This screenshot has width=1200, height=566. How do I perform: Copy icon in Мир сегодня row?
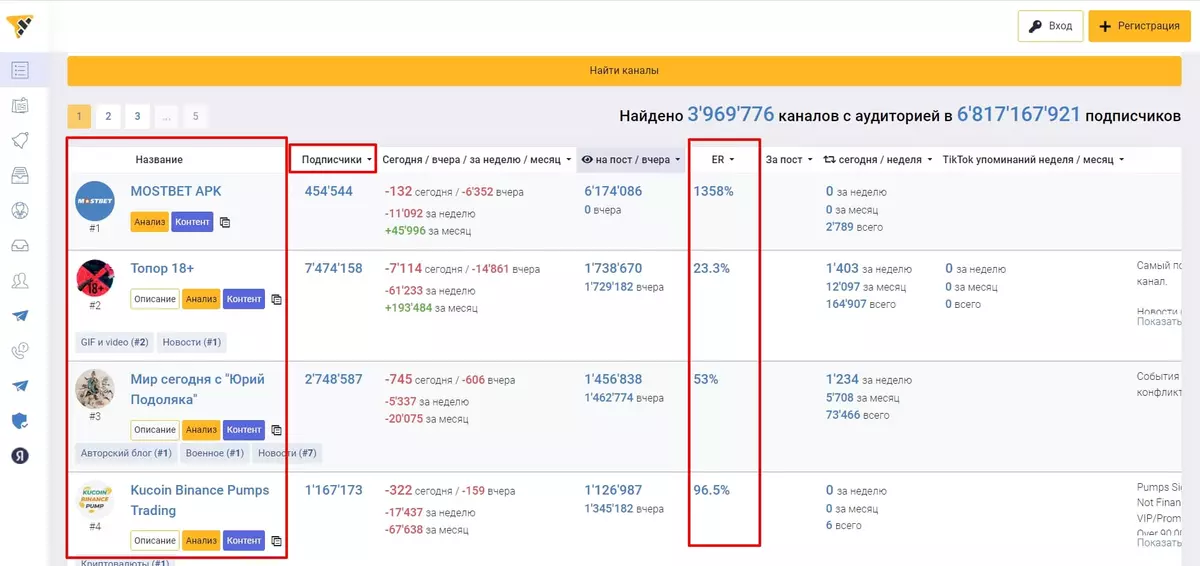point(276,430)
